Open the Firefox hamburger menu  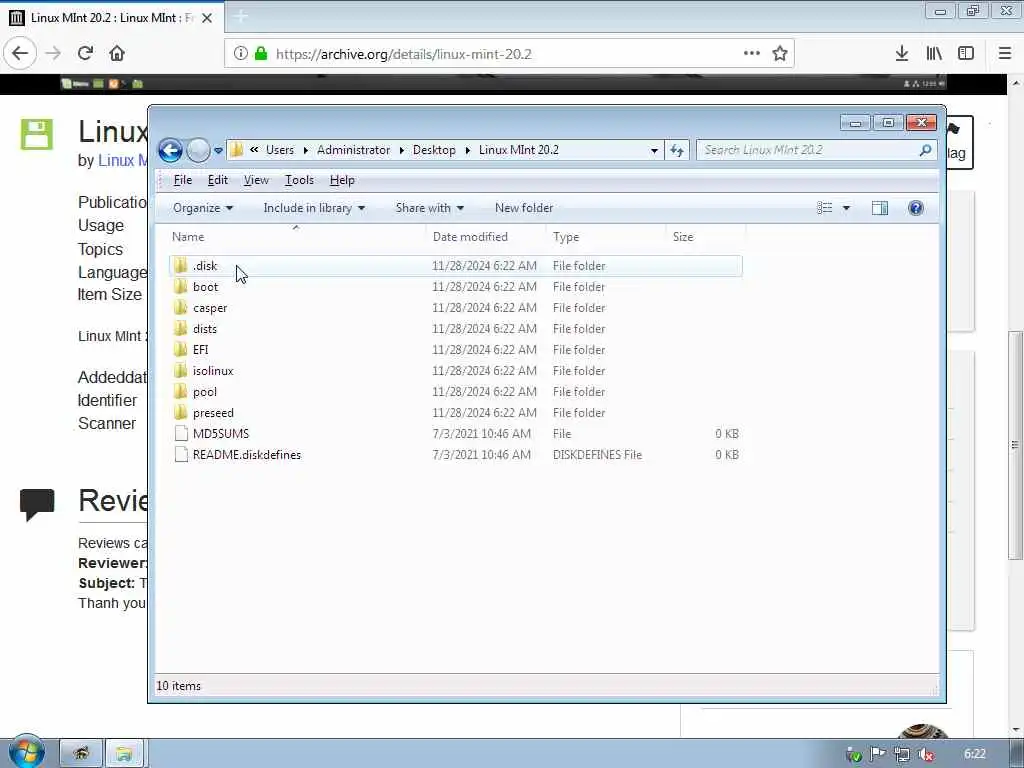click(x=1005, y=54)
